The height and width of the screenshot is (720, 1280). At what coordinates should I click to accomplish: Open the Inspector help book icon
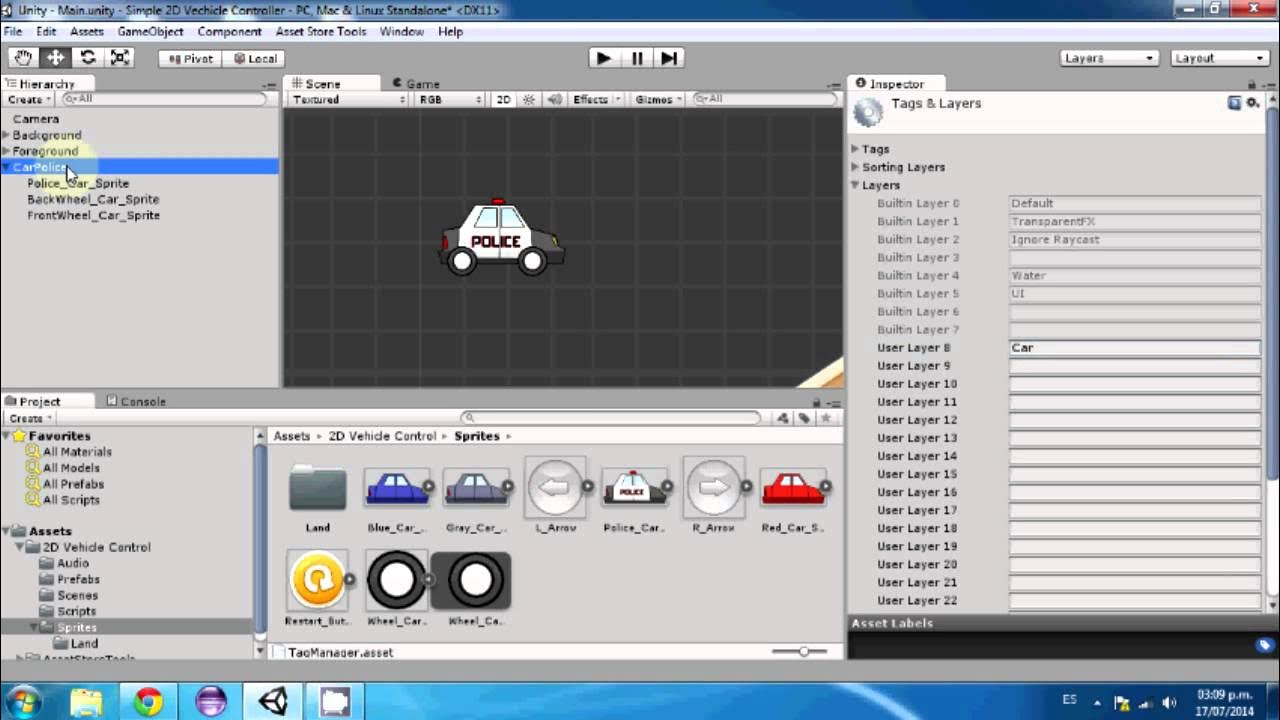point(1234,103)
